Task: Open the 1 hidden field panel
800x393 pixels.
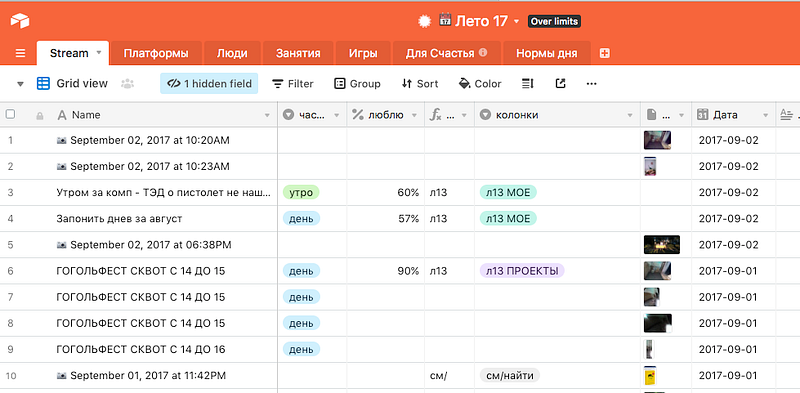Action: tap(209, 84)
